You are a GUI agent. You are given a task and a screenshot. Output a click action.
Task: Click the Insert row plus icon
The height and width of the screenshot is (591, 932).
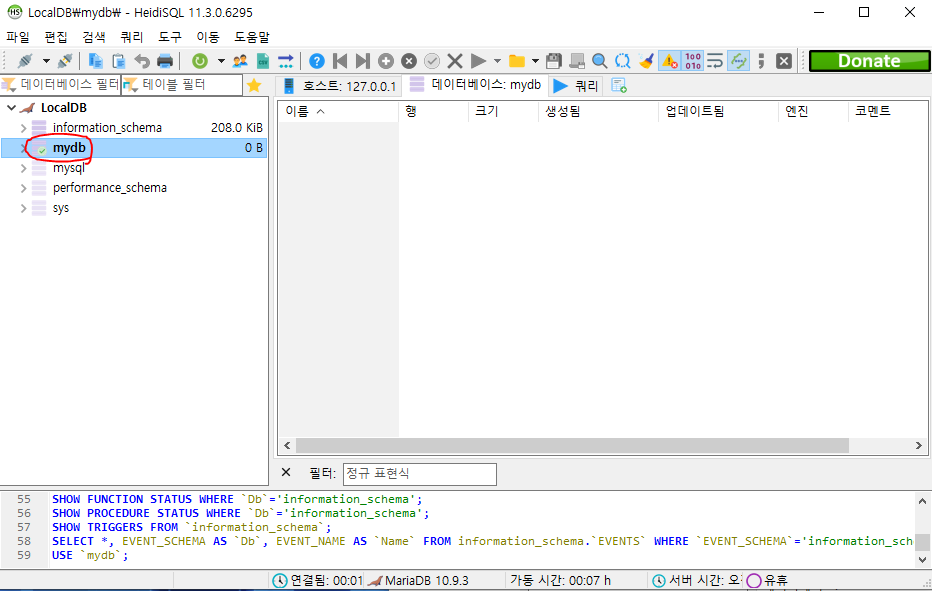click(386, 61)
